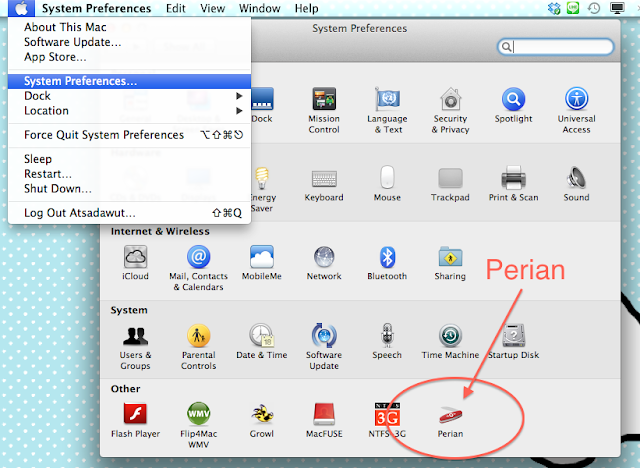Open Print & Scan preferences
Viewport: 640px width, 468px height.
point(513,177)
